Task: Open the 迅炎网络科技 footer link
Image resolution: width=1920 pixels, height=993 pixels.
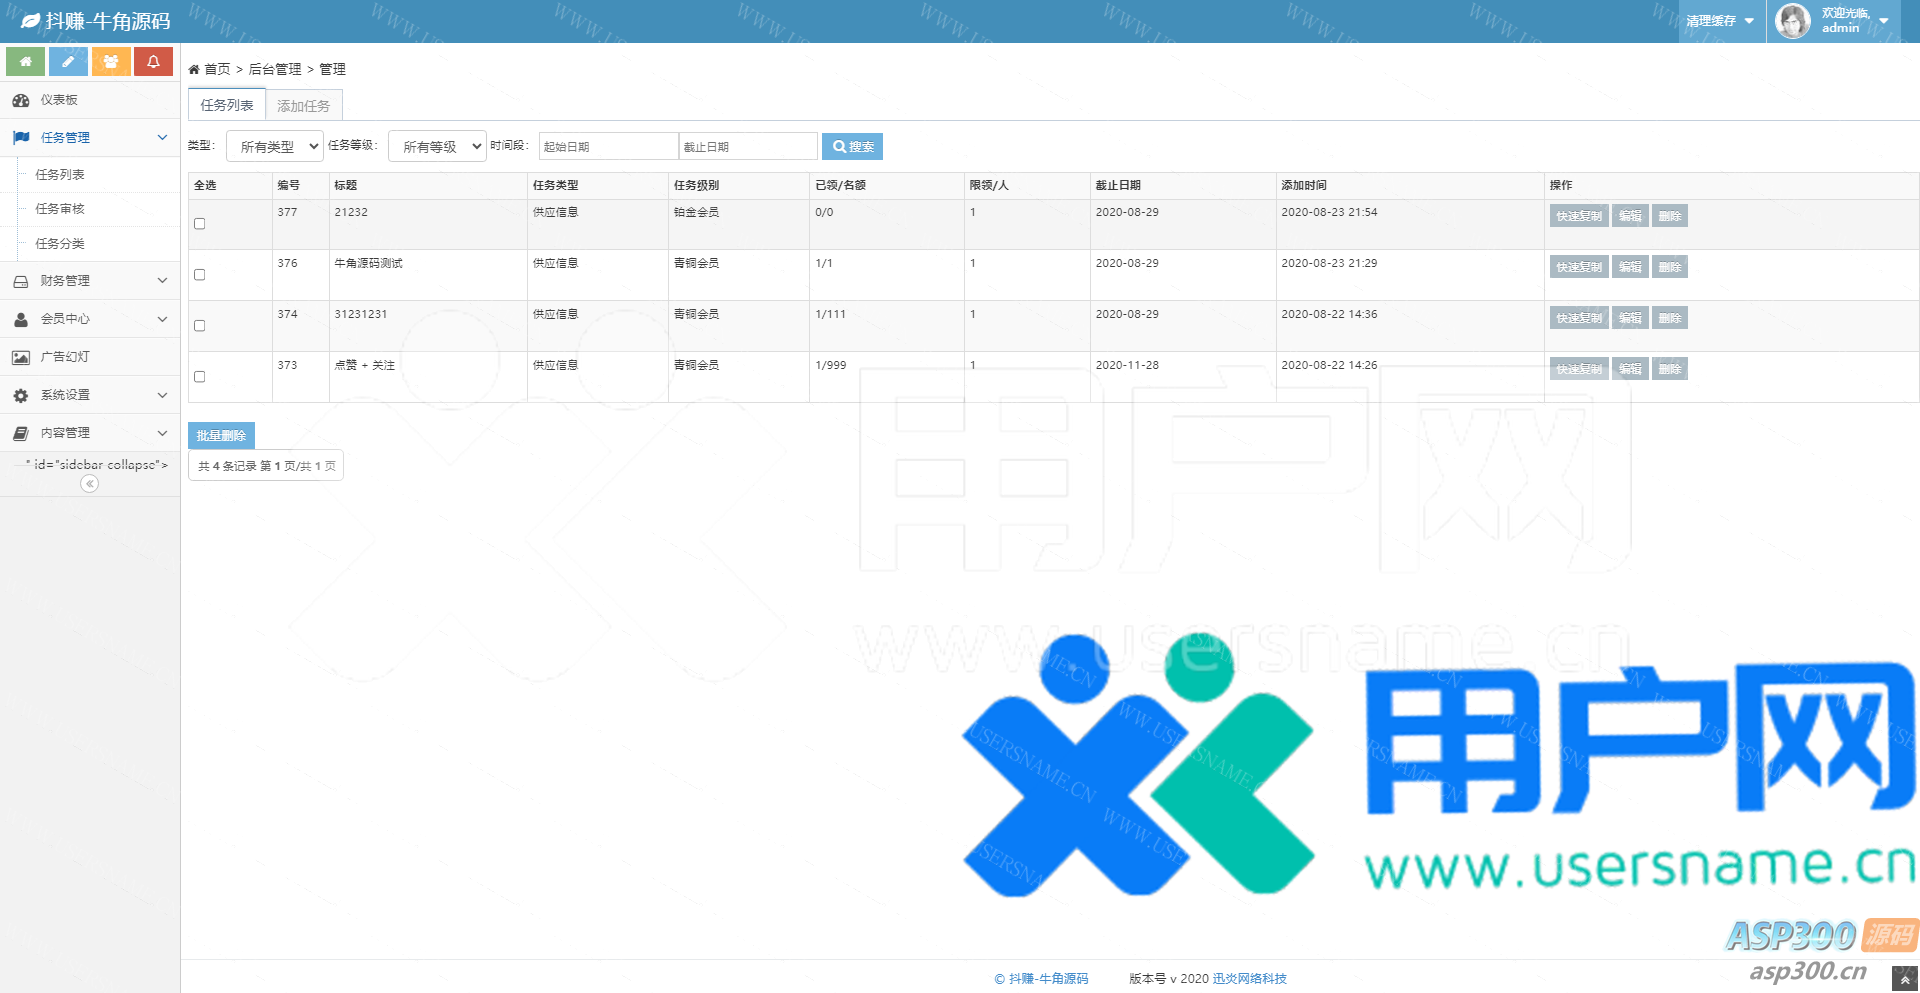Action: coord(1250,979)
